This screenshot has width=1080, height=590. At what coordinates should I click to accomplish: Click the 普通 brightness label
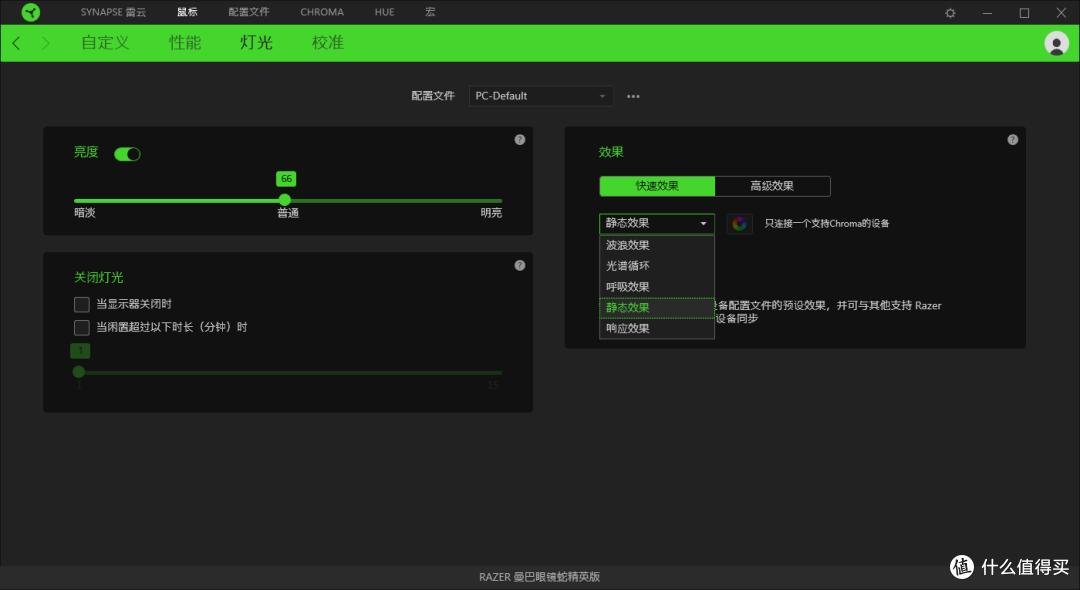[x=288, y=213]
